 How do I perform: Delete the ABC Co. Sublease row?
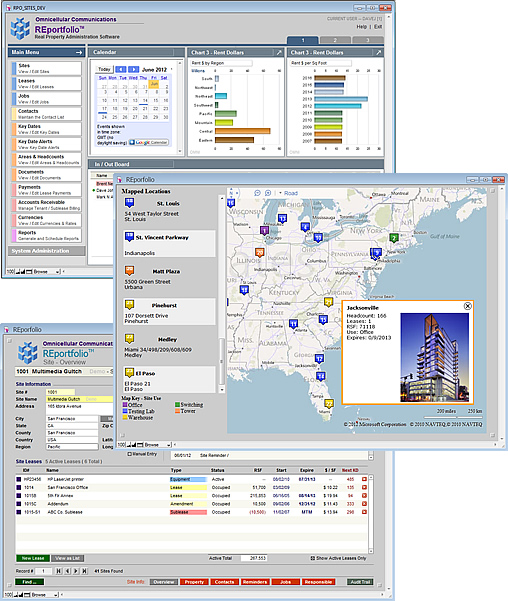coord(364,512)
